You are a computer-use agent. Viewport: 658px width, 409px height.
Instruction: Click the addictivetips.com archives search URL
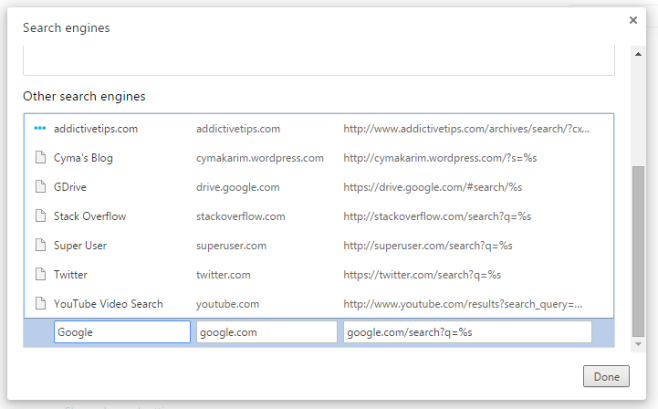click(467, 129)
